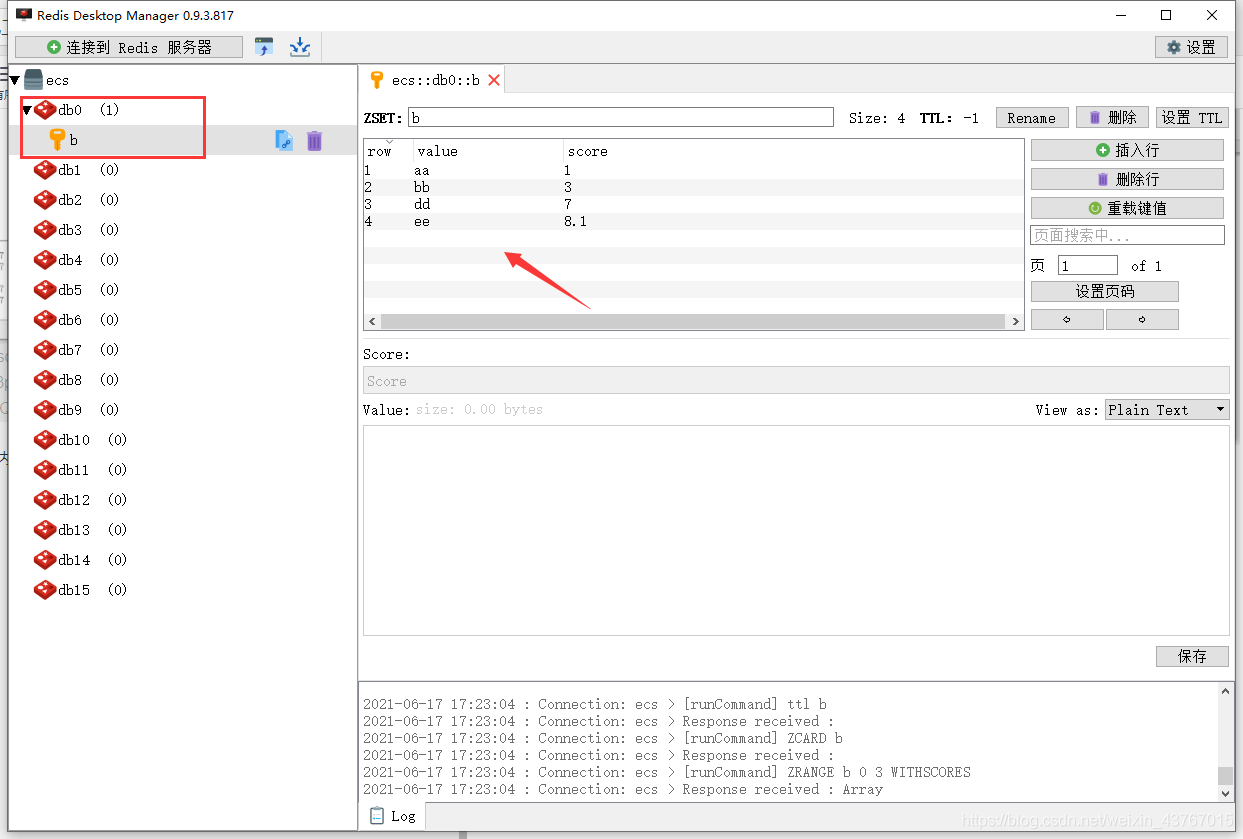Click the Redis Desktop Manager title icon
This screenshot has width=1243, height=839.
(23, 15)
